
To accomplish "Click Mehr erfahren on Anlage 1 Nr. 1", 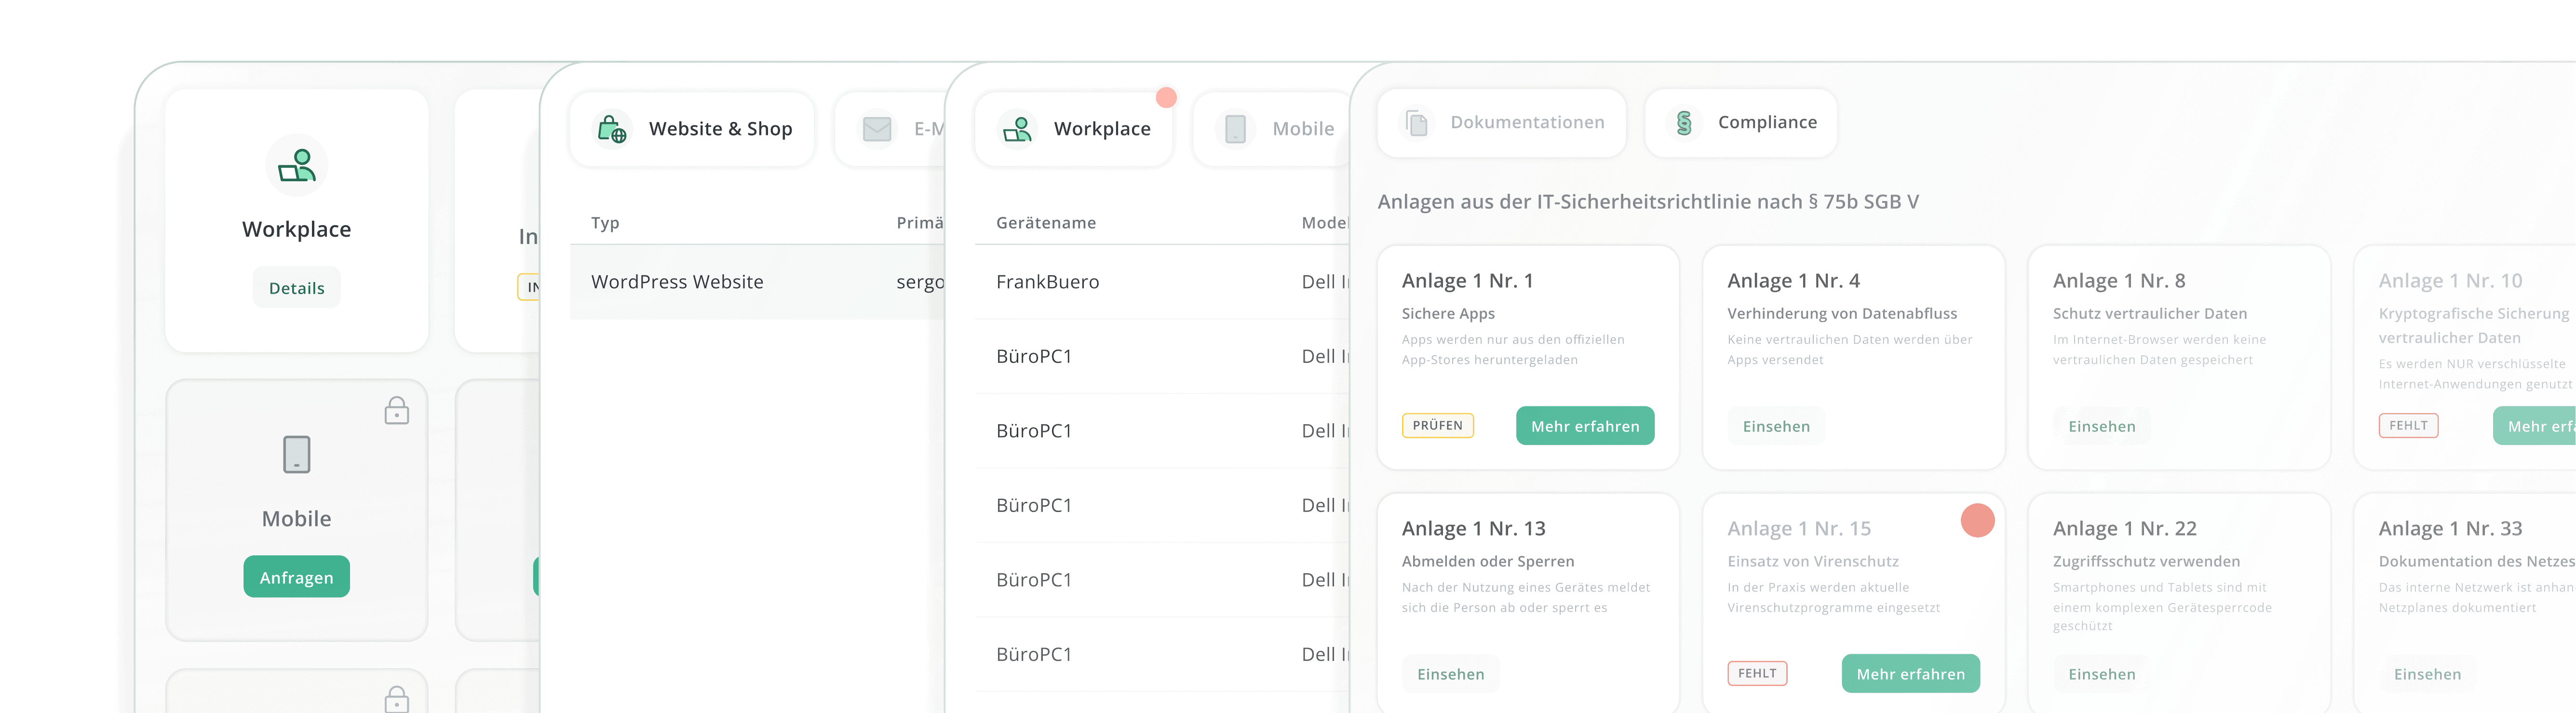I will [x=1585, y=426].
